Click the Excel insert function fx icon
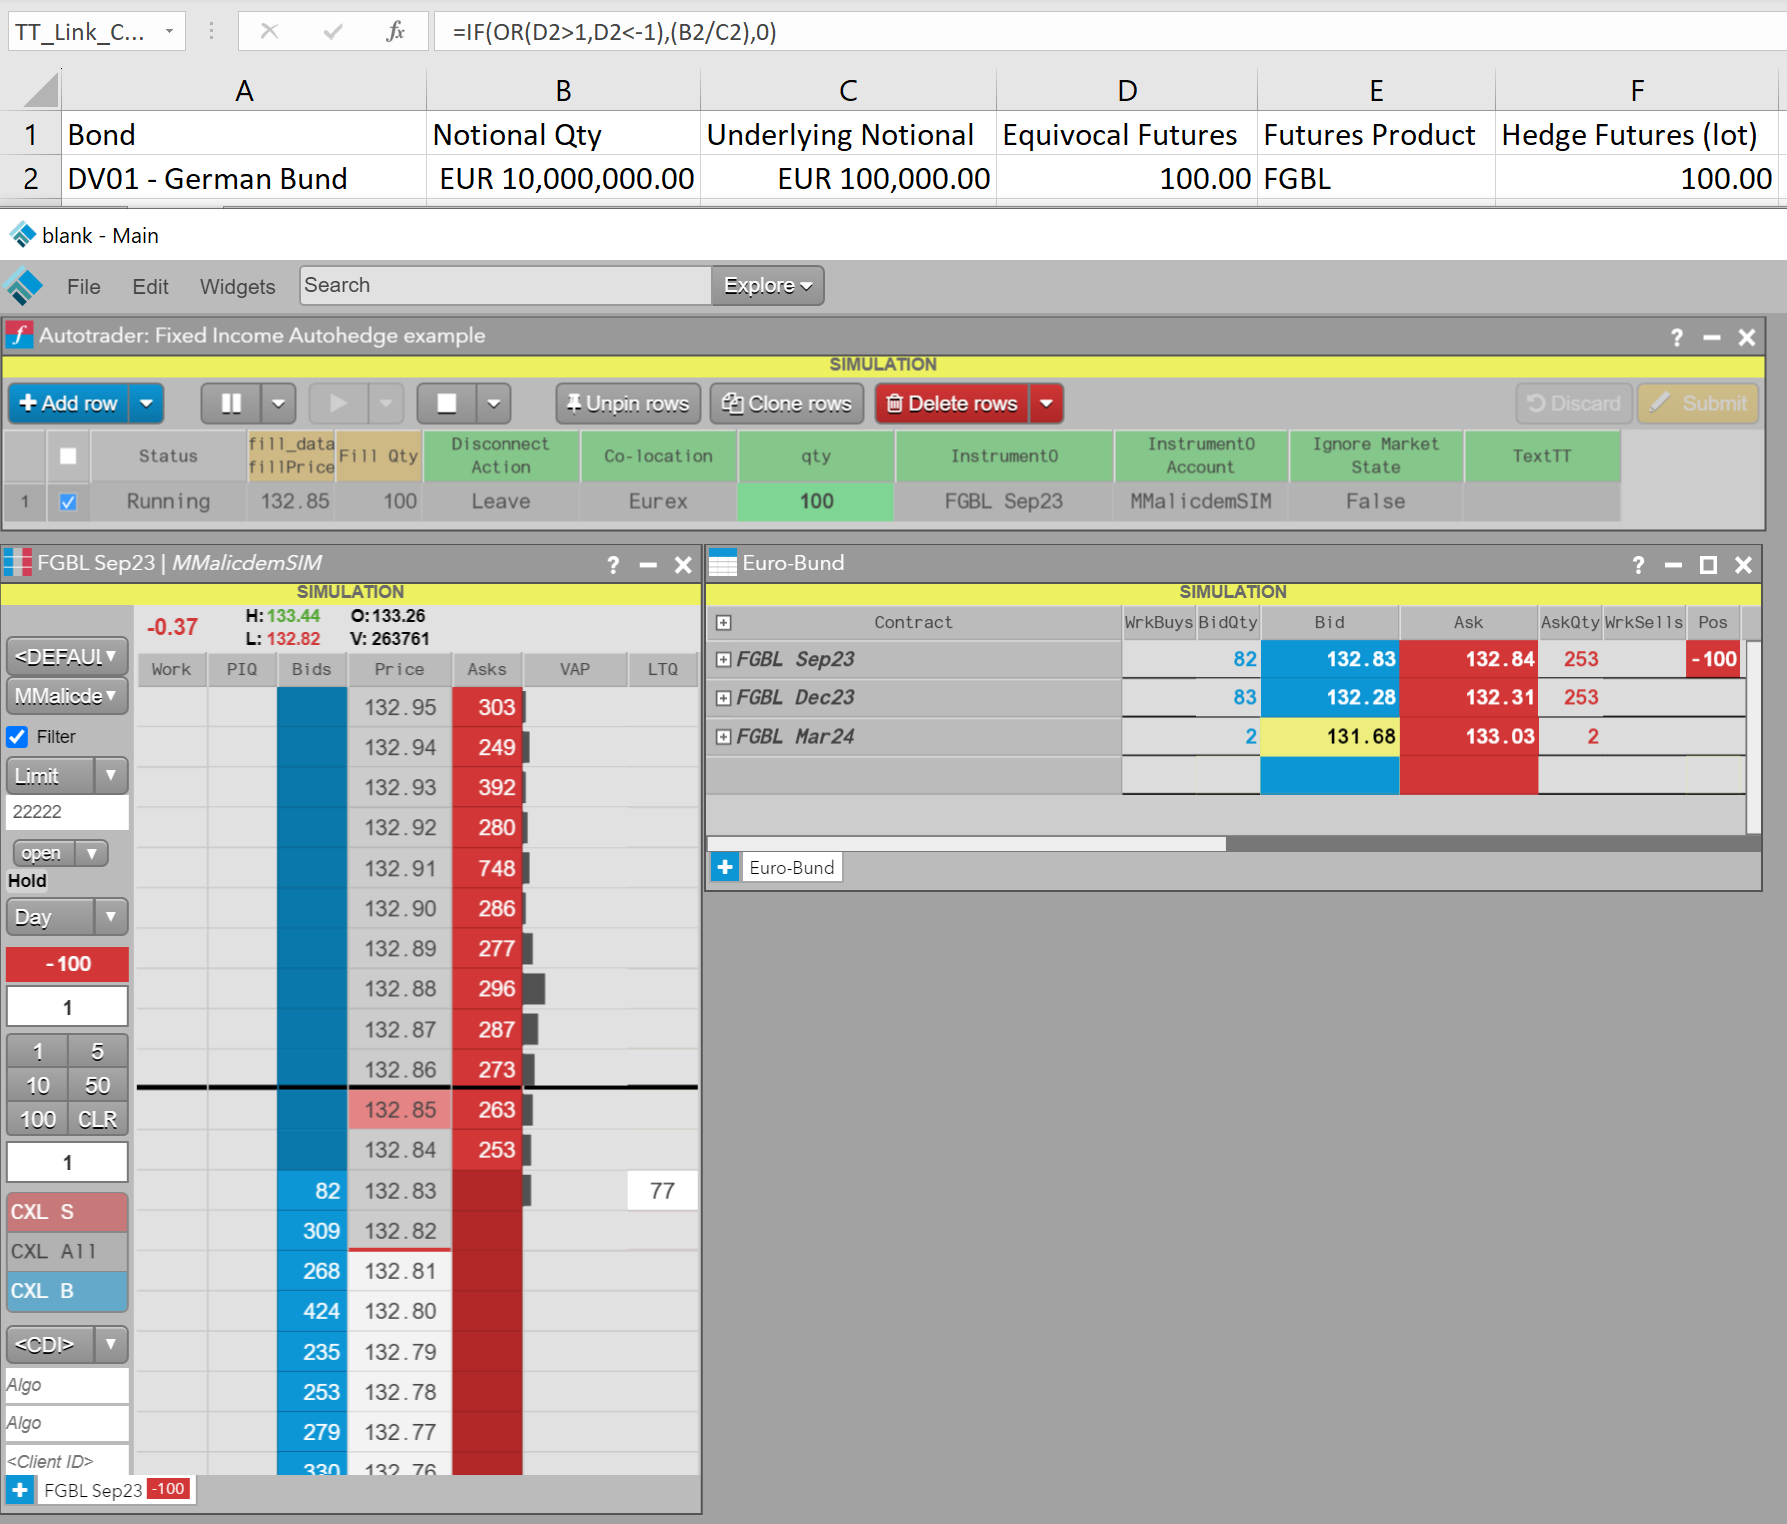 point(395,32)
